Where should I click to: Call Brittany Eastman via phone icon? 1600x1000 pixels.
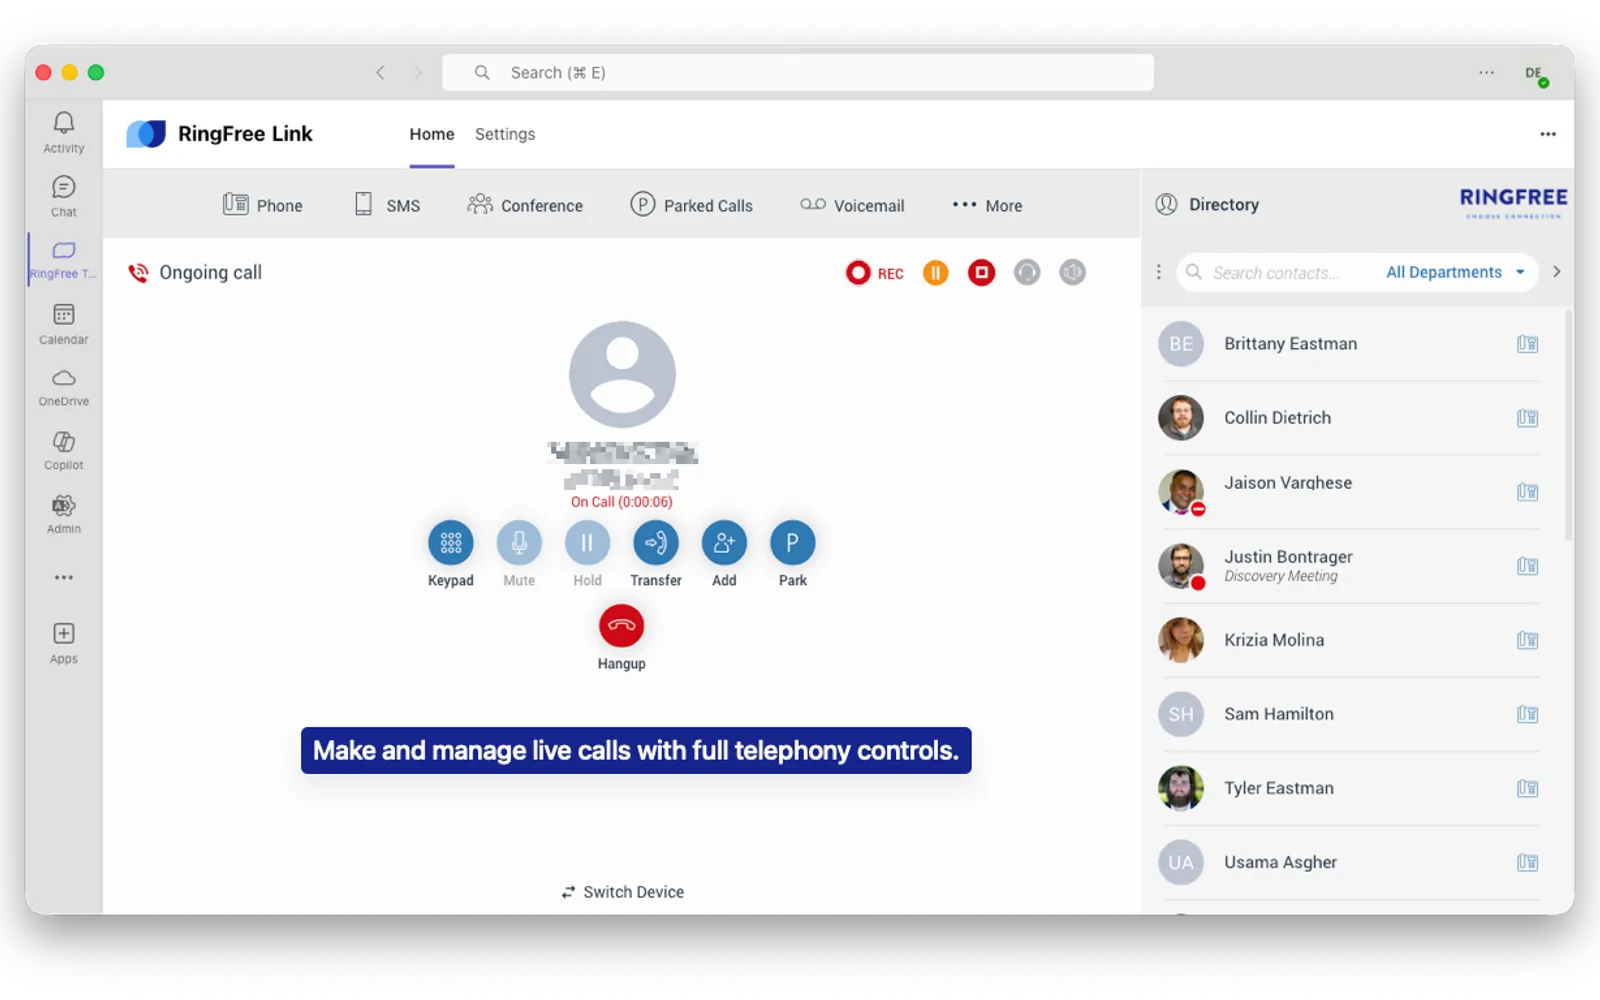1527,344
